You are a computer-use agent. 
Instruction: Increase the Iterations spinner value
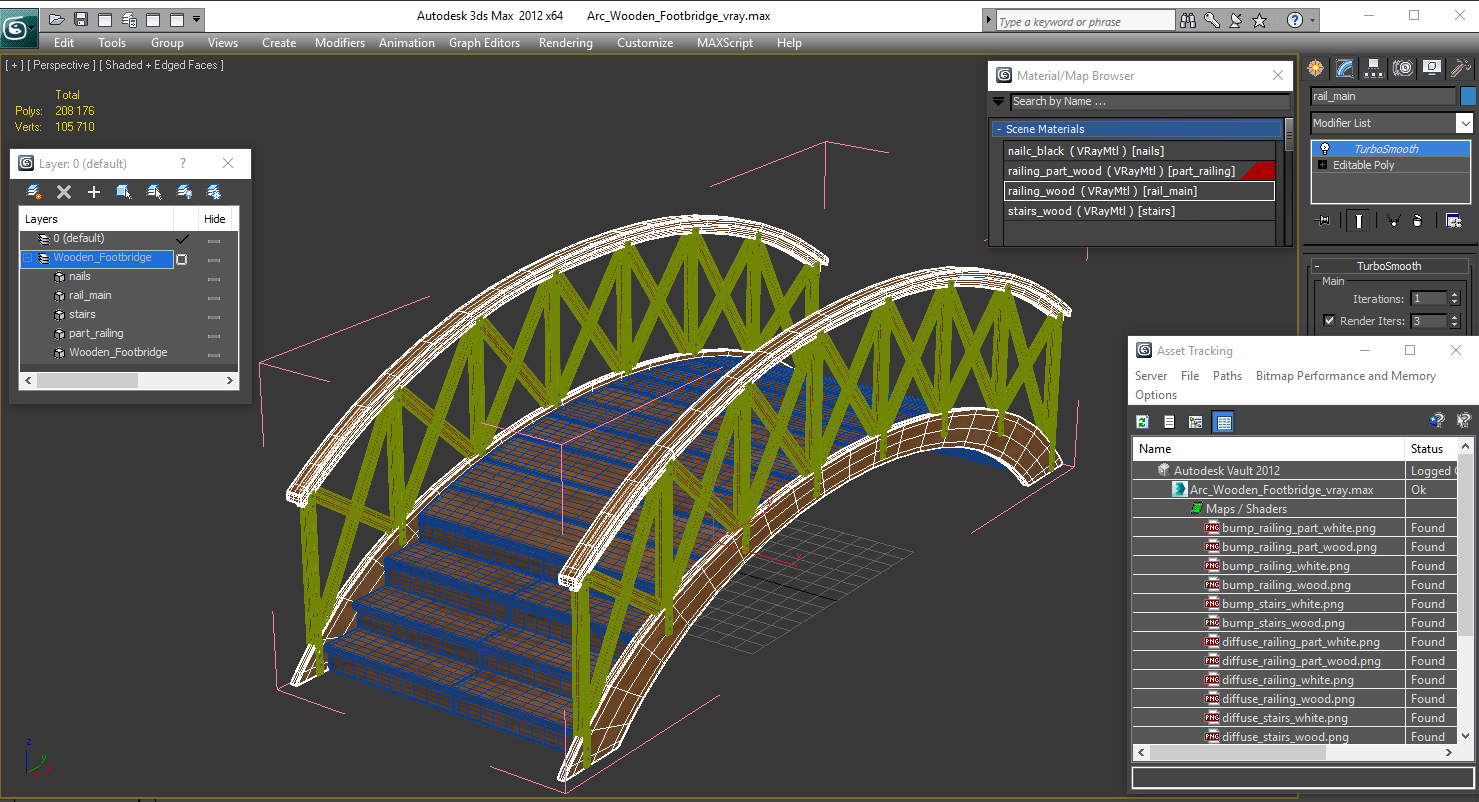click(x=1453, y=295)
